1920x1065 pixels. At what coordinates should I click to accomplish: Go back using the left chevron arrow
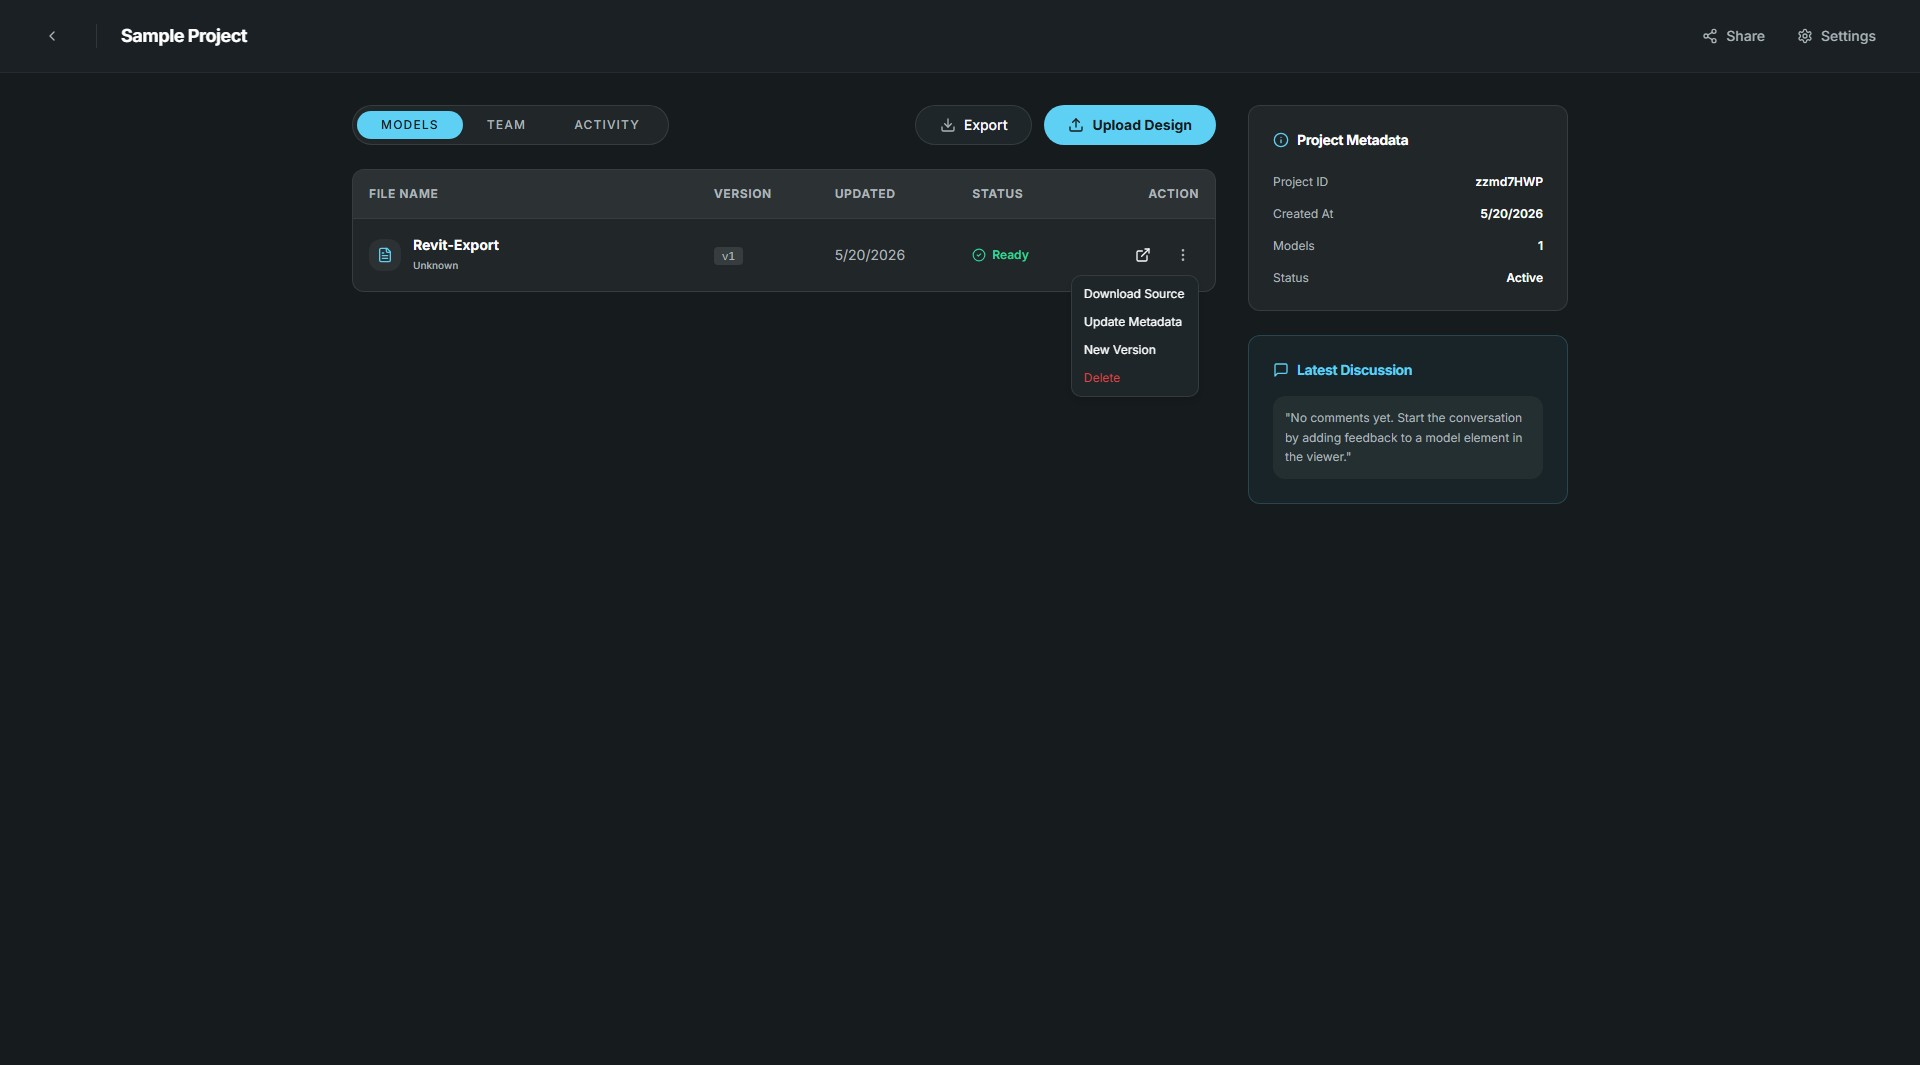(52, 36)
